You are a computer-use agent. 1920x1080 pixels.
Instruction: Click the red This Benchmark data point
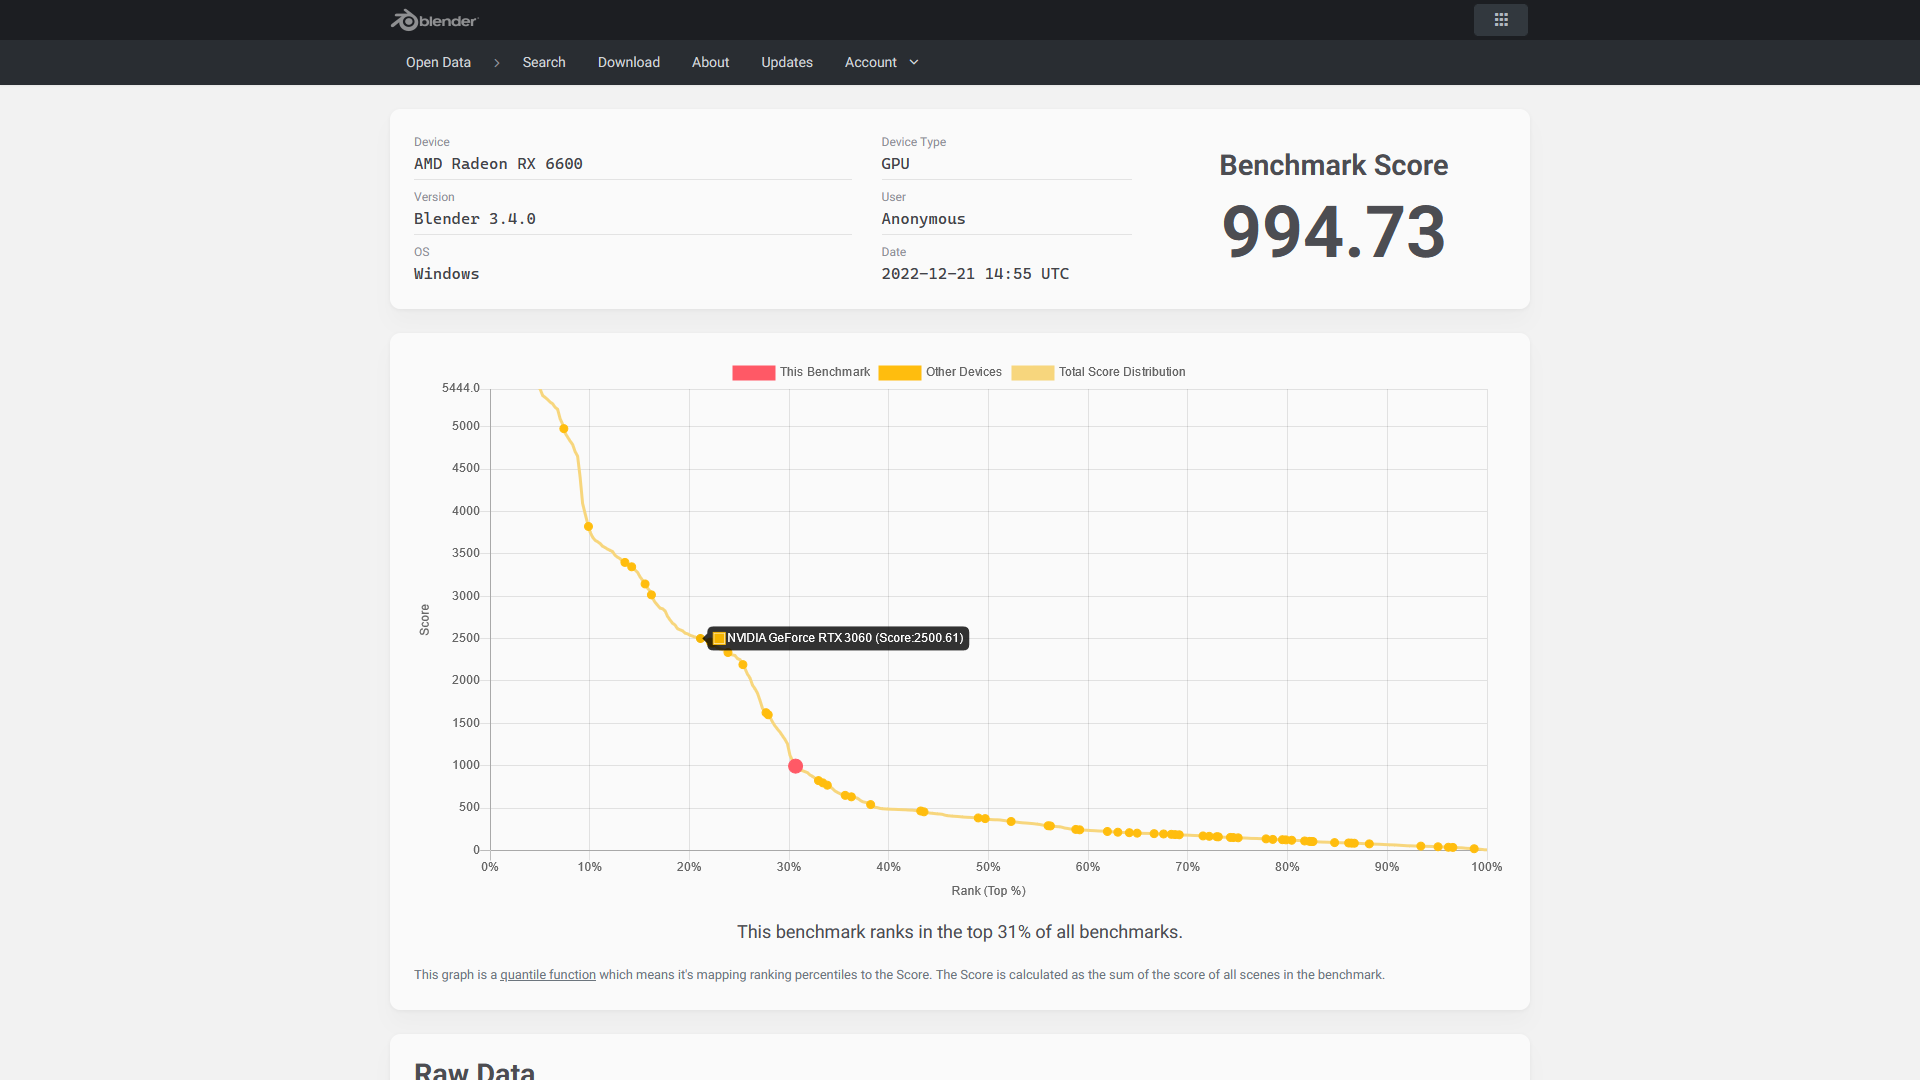(795, 766)
